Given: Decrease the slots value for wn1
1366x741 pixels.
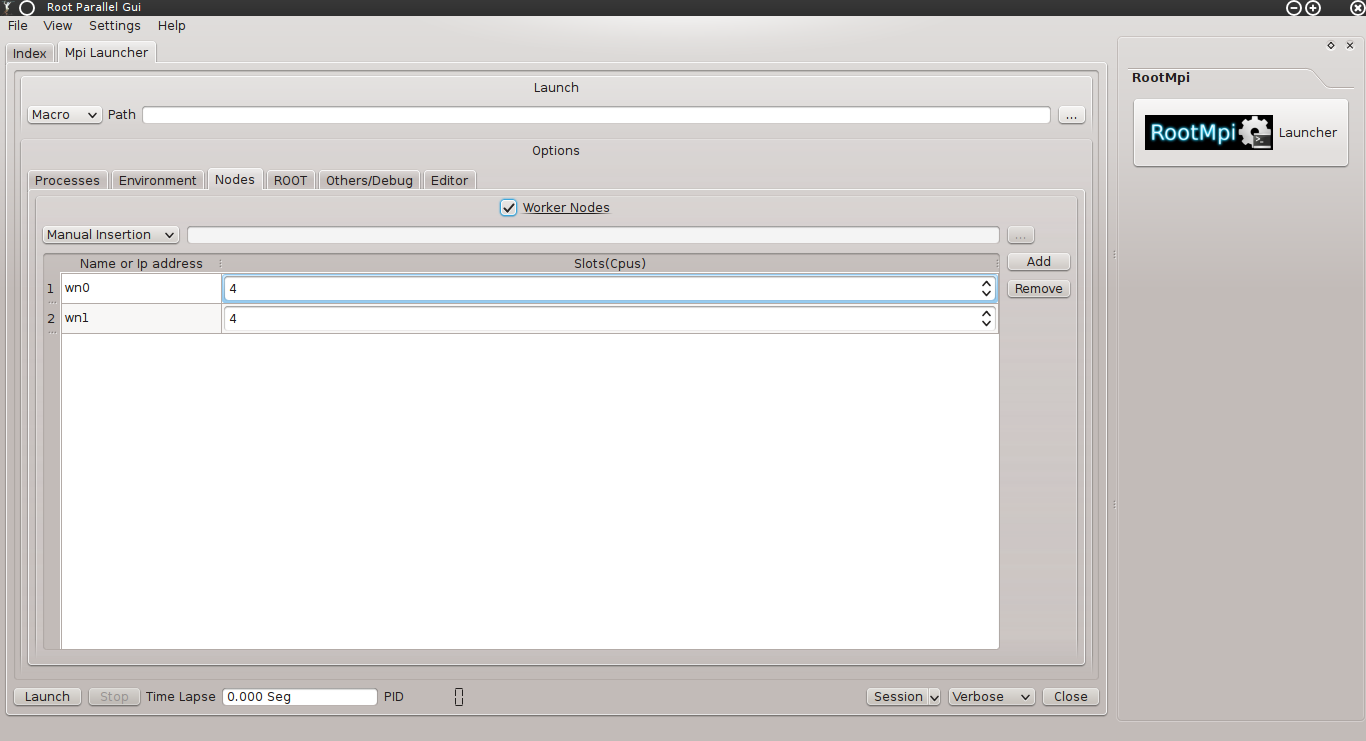Looking at the screenshot, I should click(x=986, y=324).
